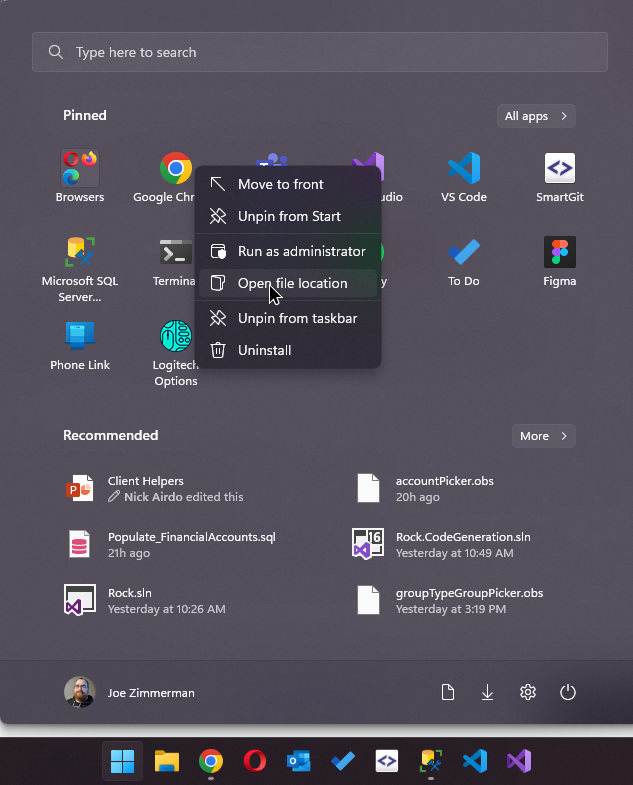The width and height of the screenshot is (633, 785).
Task: Launch SmartGit from Pinned apps
Action: point(559,176)
